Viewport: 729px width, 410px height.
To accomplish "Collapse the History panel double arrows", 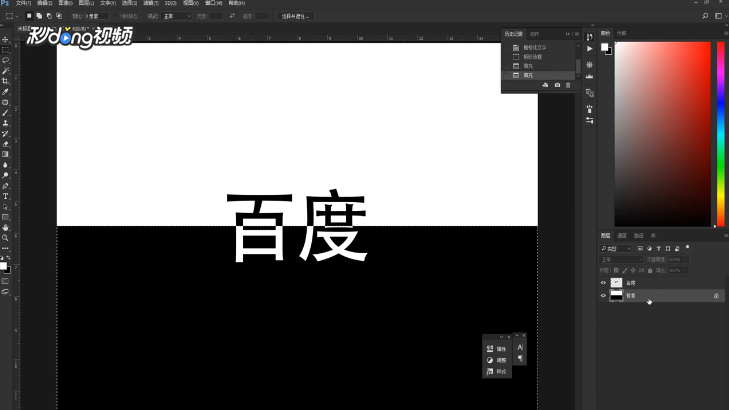I will [x=568, y=34].
